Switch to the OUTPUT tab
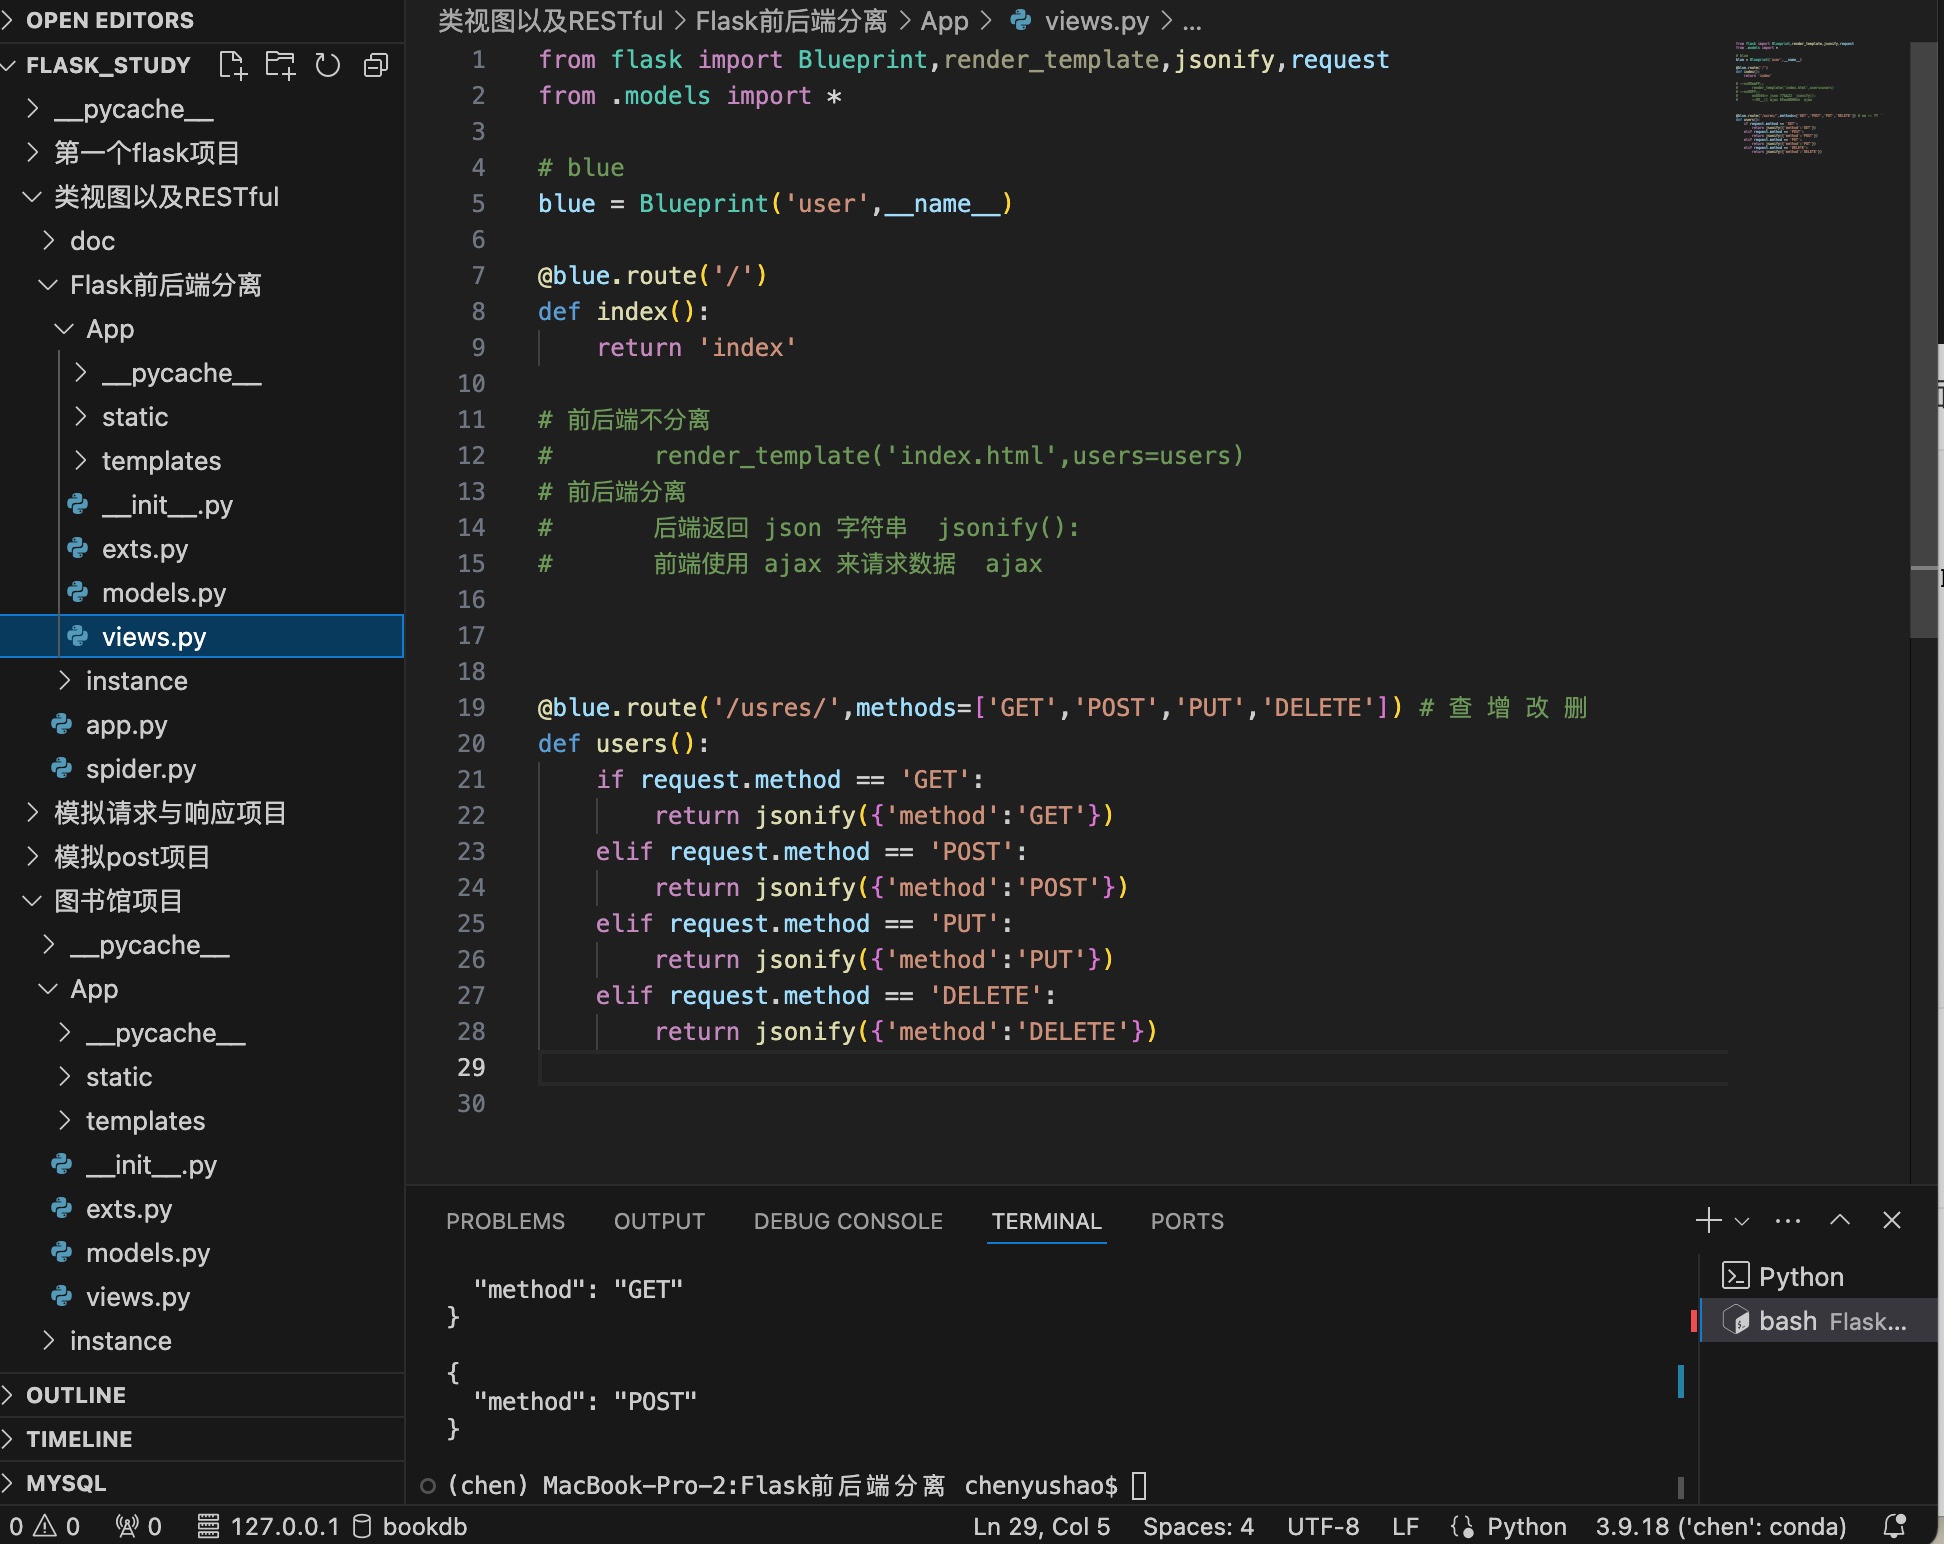The image size is (1944, 1544). pyautogui.click(x=659, y=1221)
